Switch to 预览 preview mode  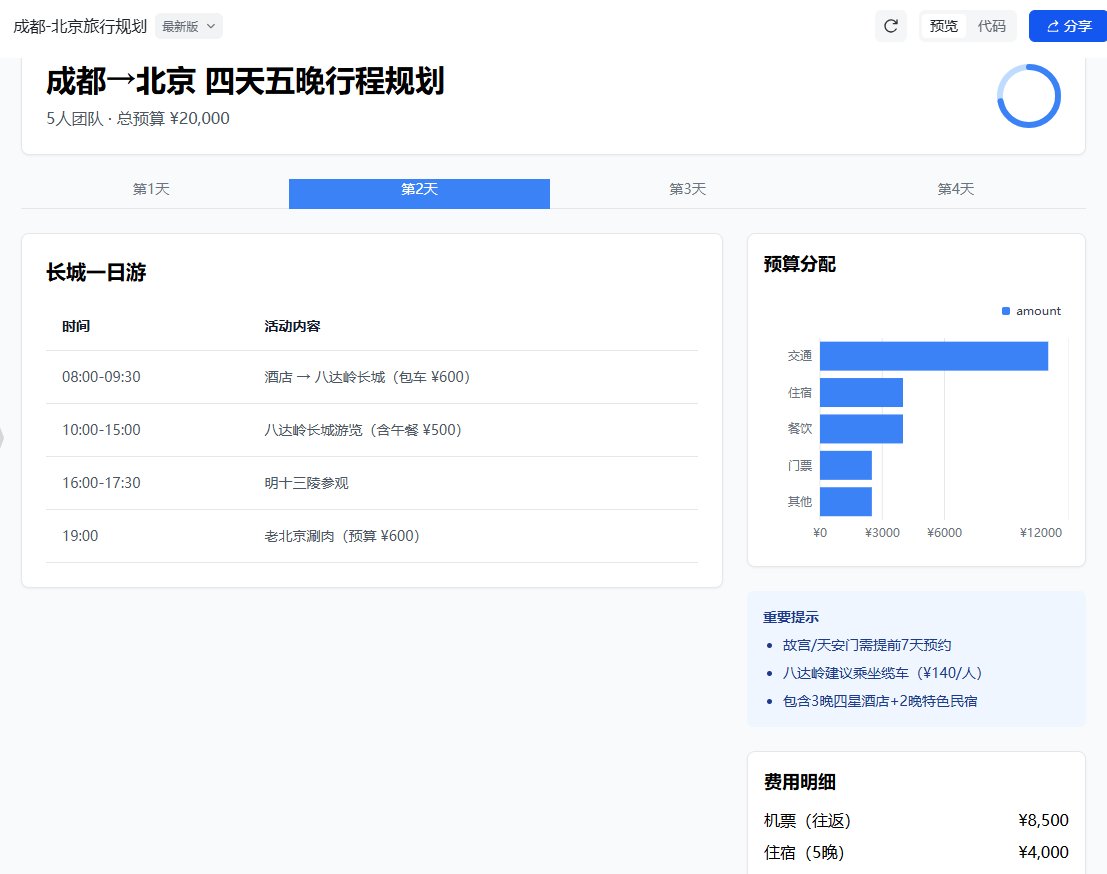943,26
